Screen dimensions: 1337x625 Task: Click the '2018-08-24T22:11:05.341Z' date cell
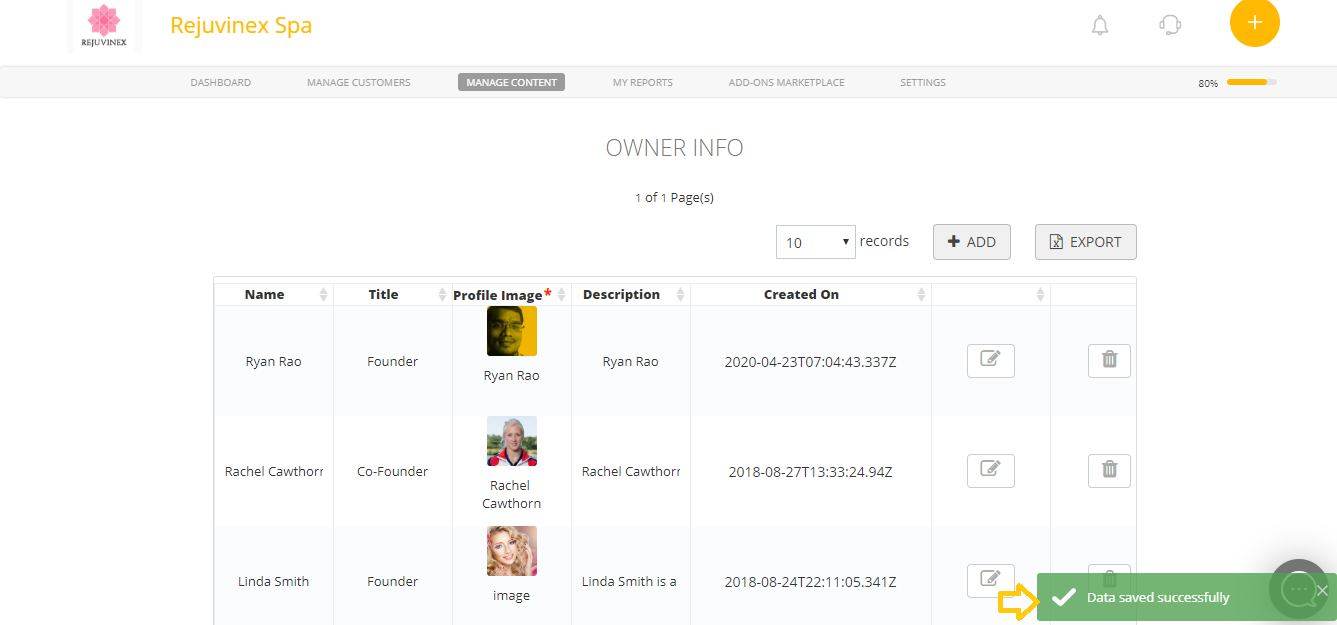(x=811, y=582)
